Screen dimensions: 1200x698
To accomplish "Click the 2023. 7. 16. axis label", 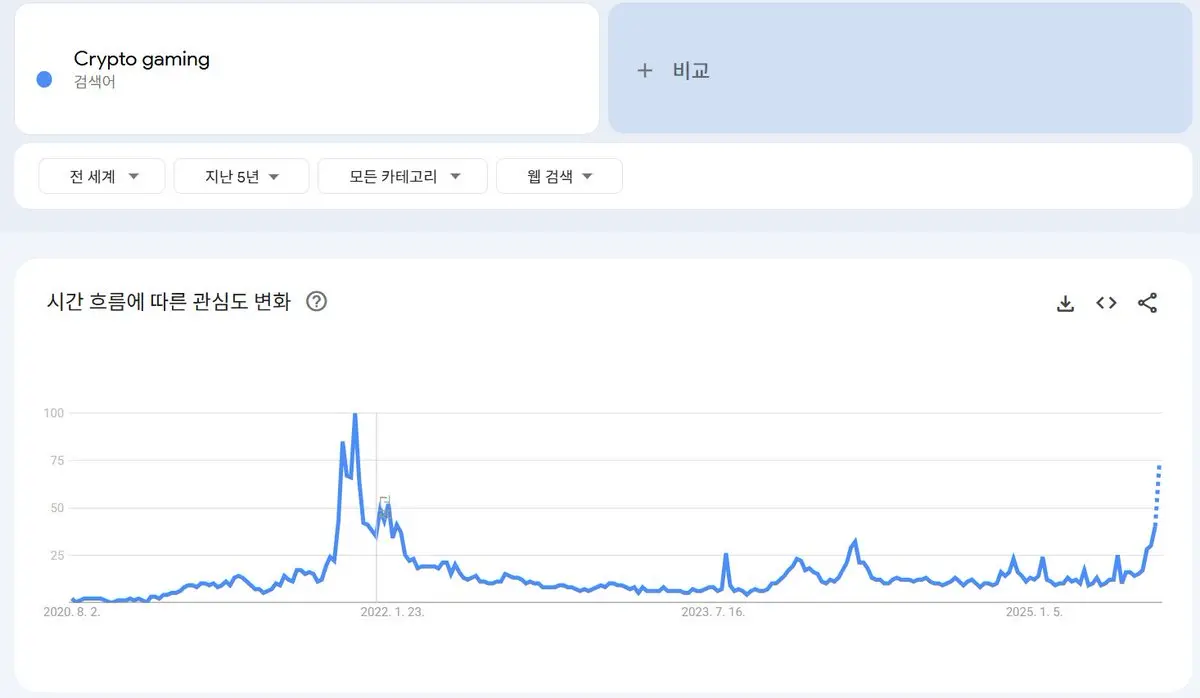I will [x=711, y=611].
